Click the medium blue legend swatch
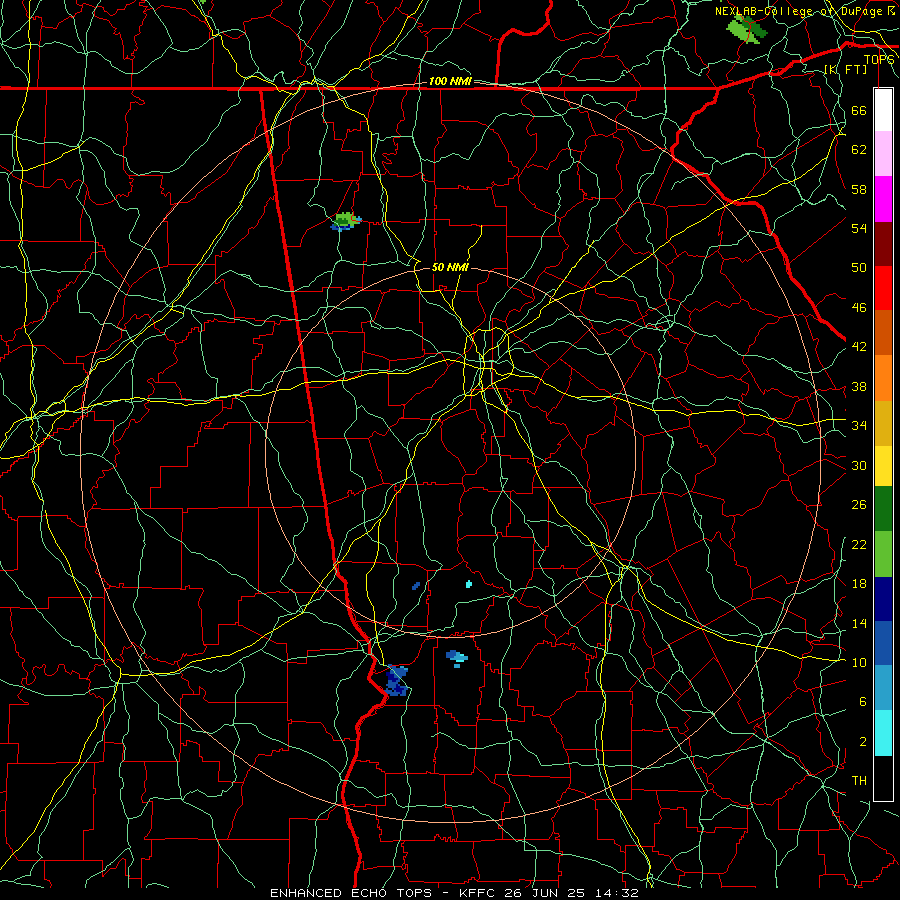This screenshot has width=900, height=900. pyautogui.click(x=883, y=643)
